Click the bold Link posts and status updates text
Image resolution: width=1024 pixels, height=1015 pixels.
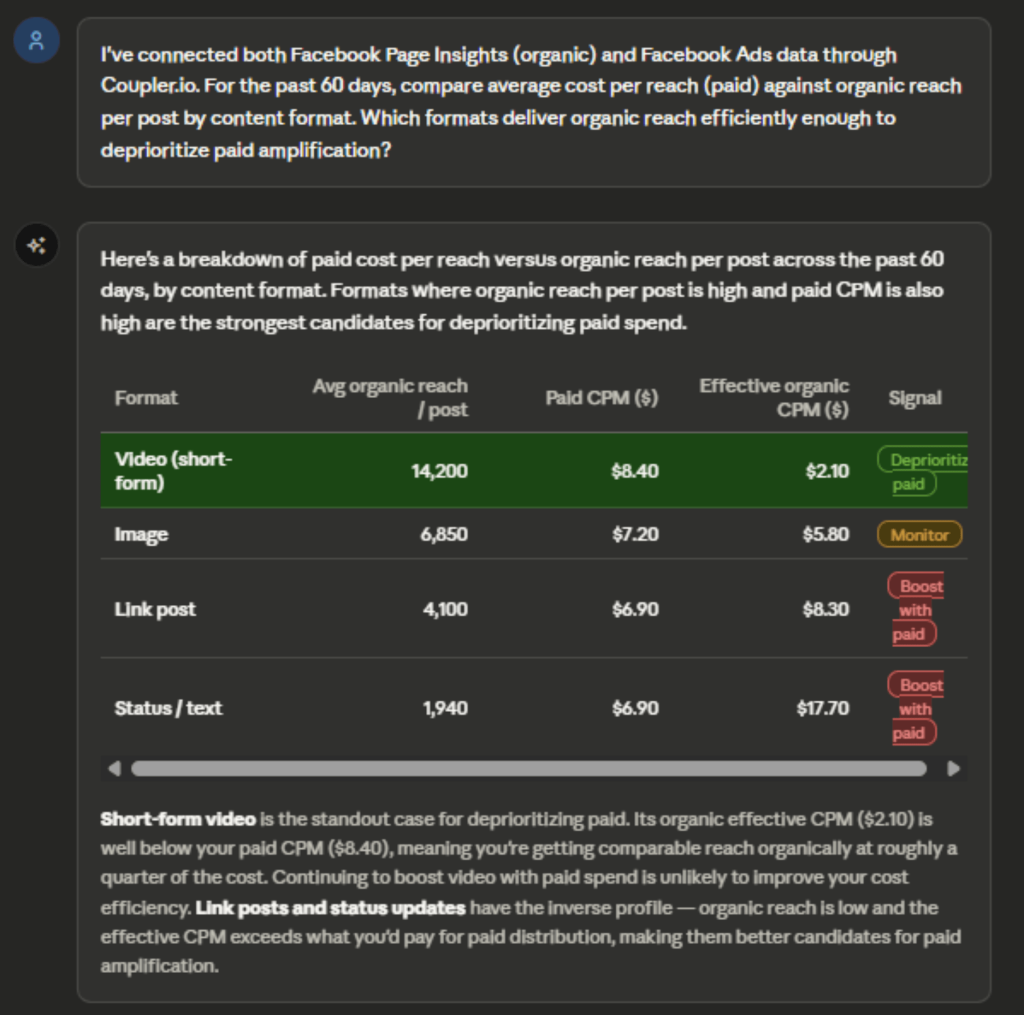(x=330, y=908)
